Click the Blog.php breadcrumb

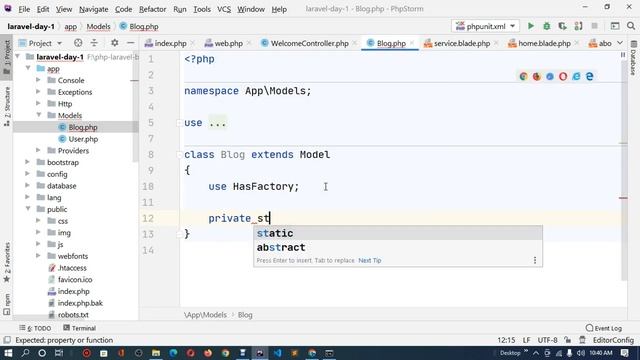[x=139, y=27]
